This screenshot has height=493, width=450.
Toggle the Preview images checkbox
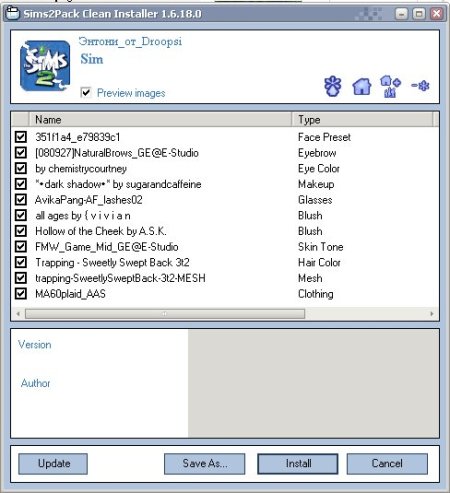[86, 92]
